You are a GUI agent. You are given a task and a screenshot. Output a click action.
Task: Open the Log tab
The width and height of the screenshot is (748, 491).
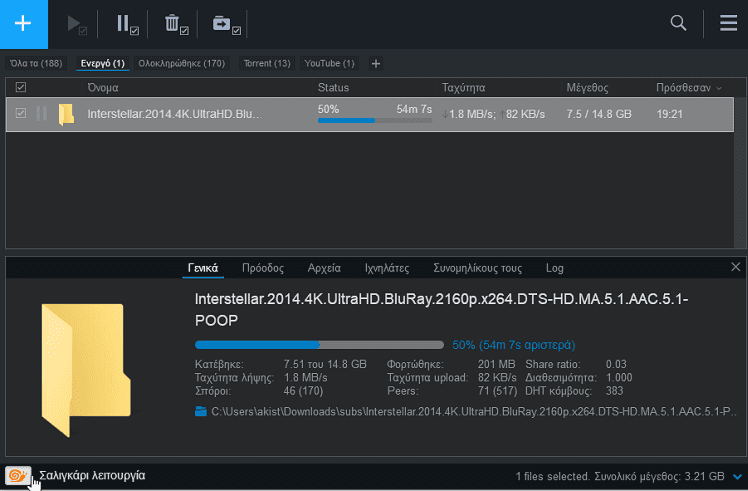[x=554, y=268]
